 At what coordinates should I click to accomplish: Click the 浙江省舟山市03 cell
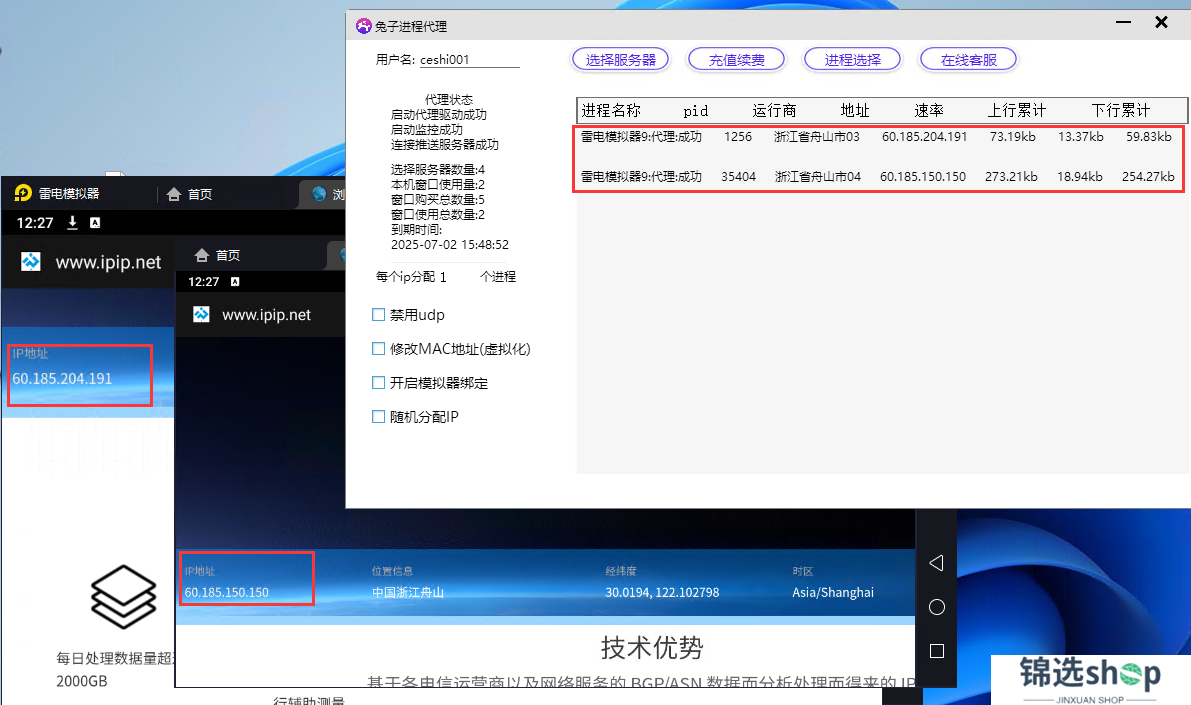[817, 137]
